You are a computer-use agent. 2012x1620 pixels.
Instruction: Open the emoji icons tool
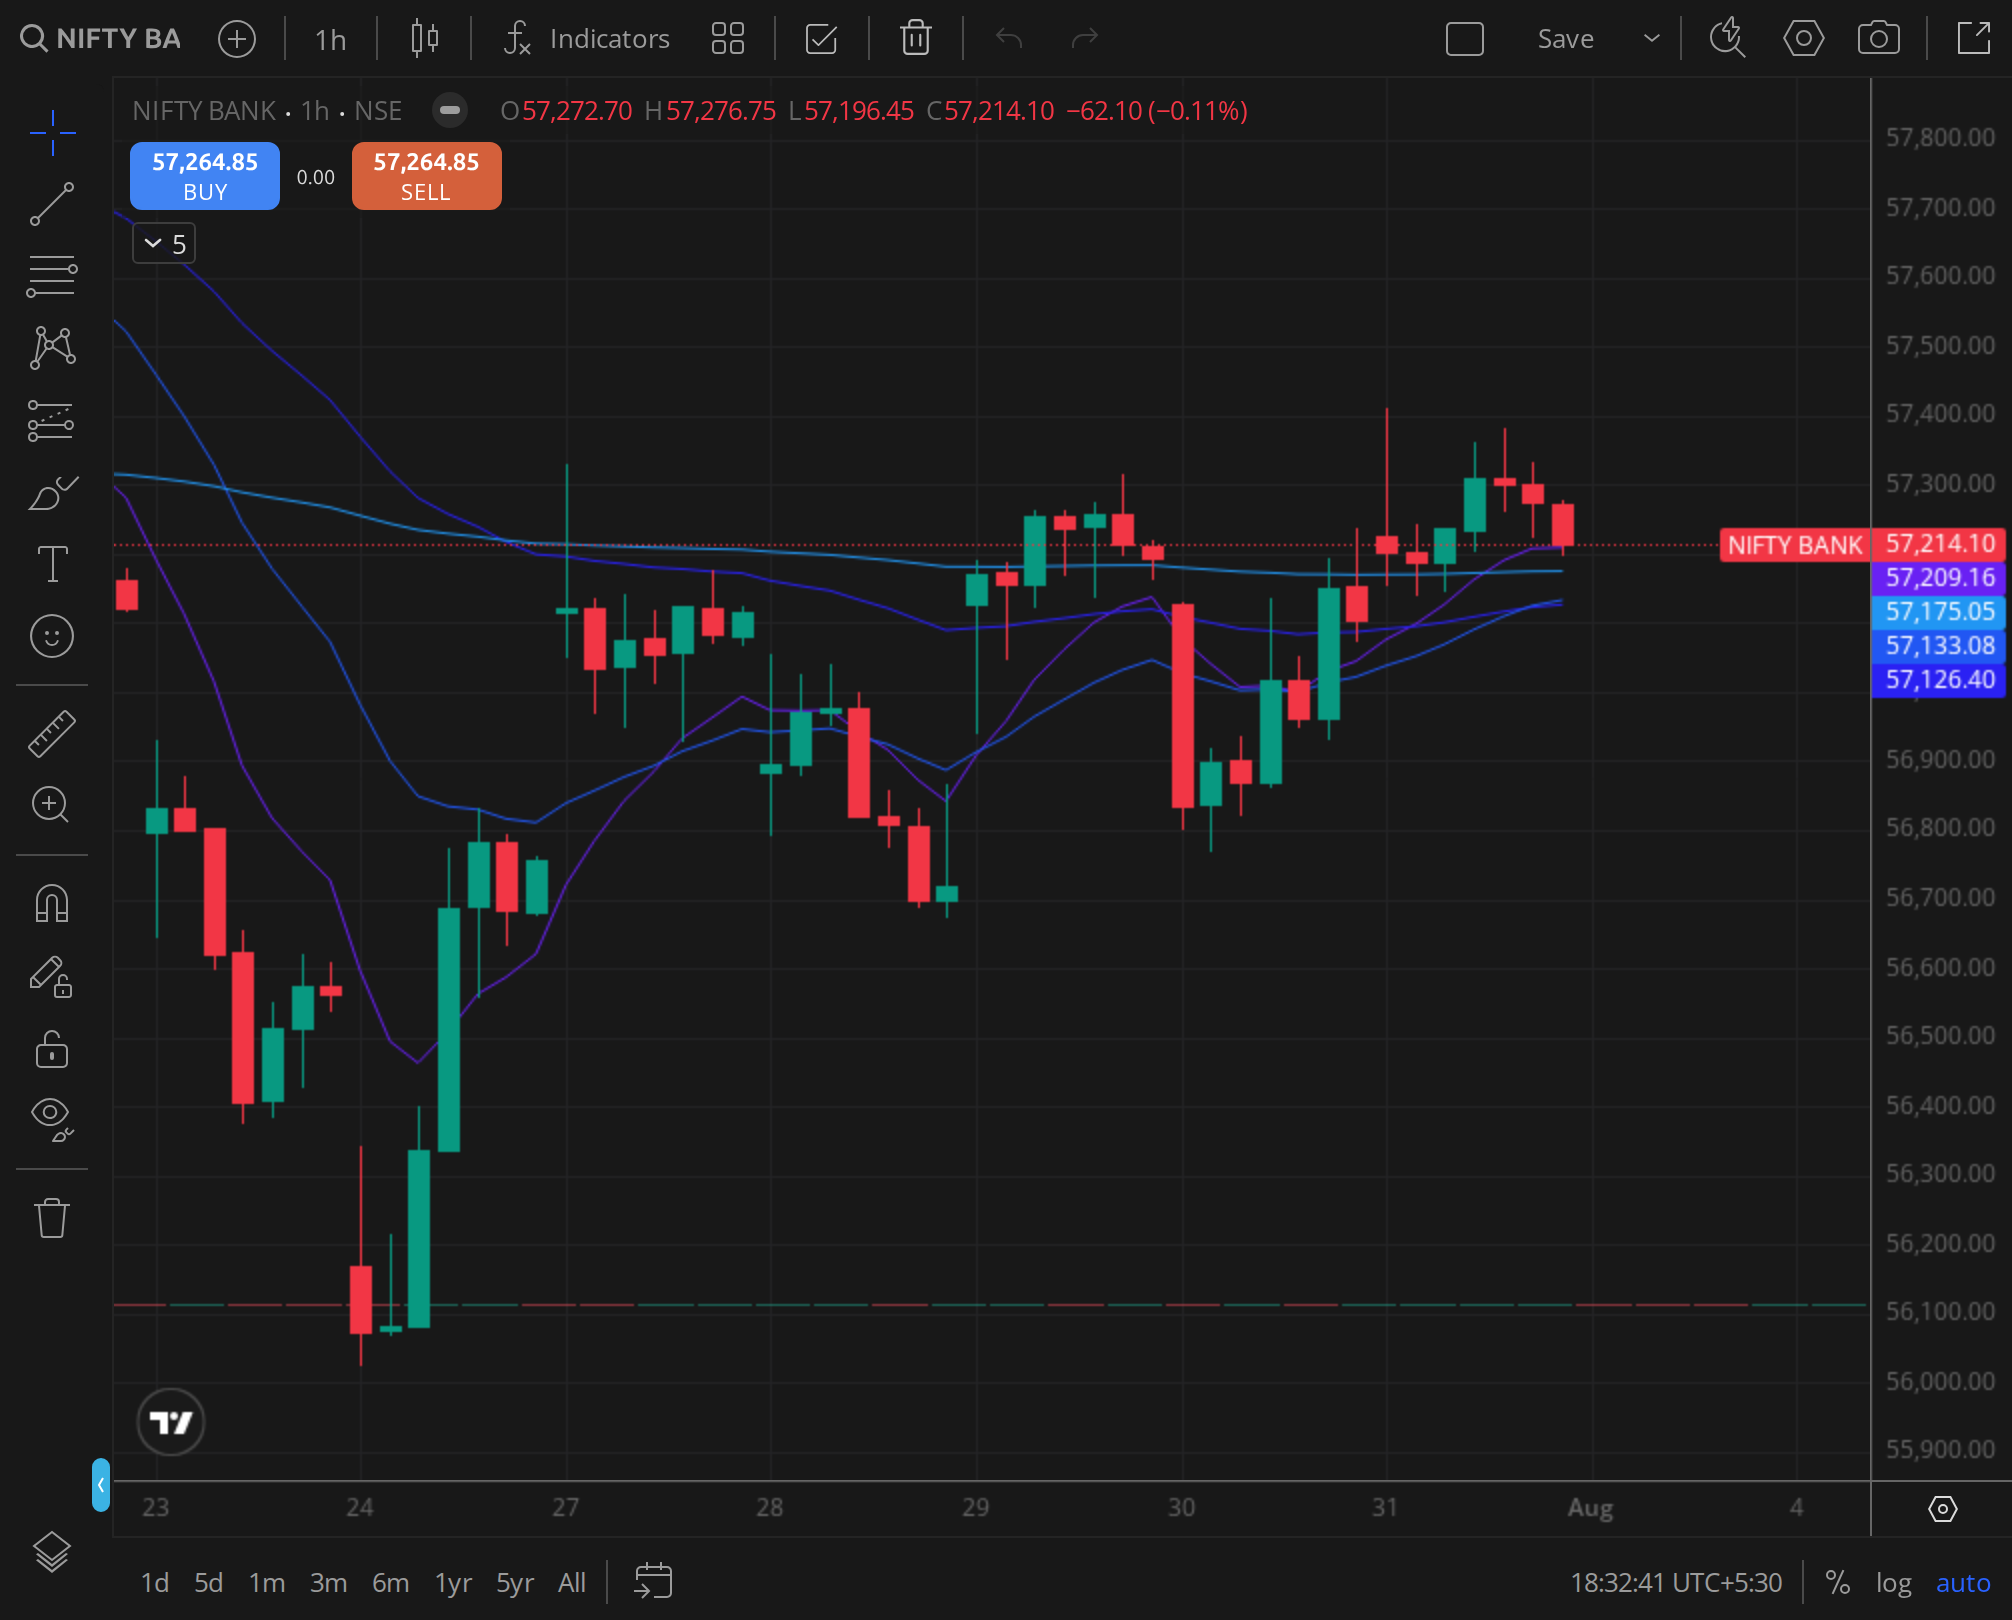(x=52, y=636)
